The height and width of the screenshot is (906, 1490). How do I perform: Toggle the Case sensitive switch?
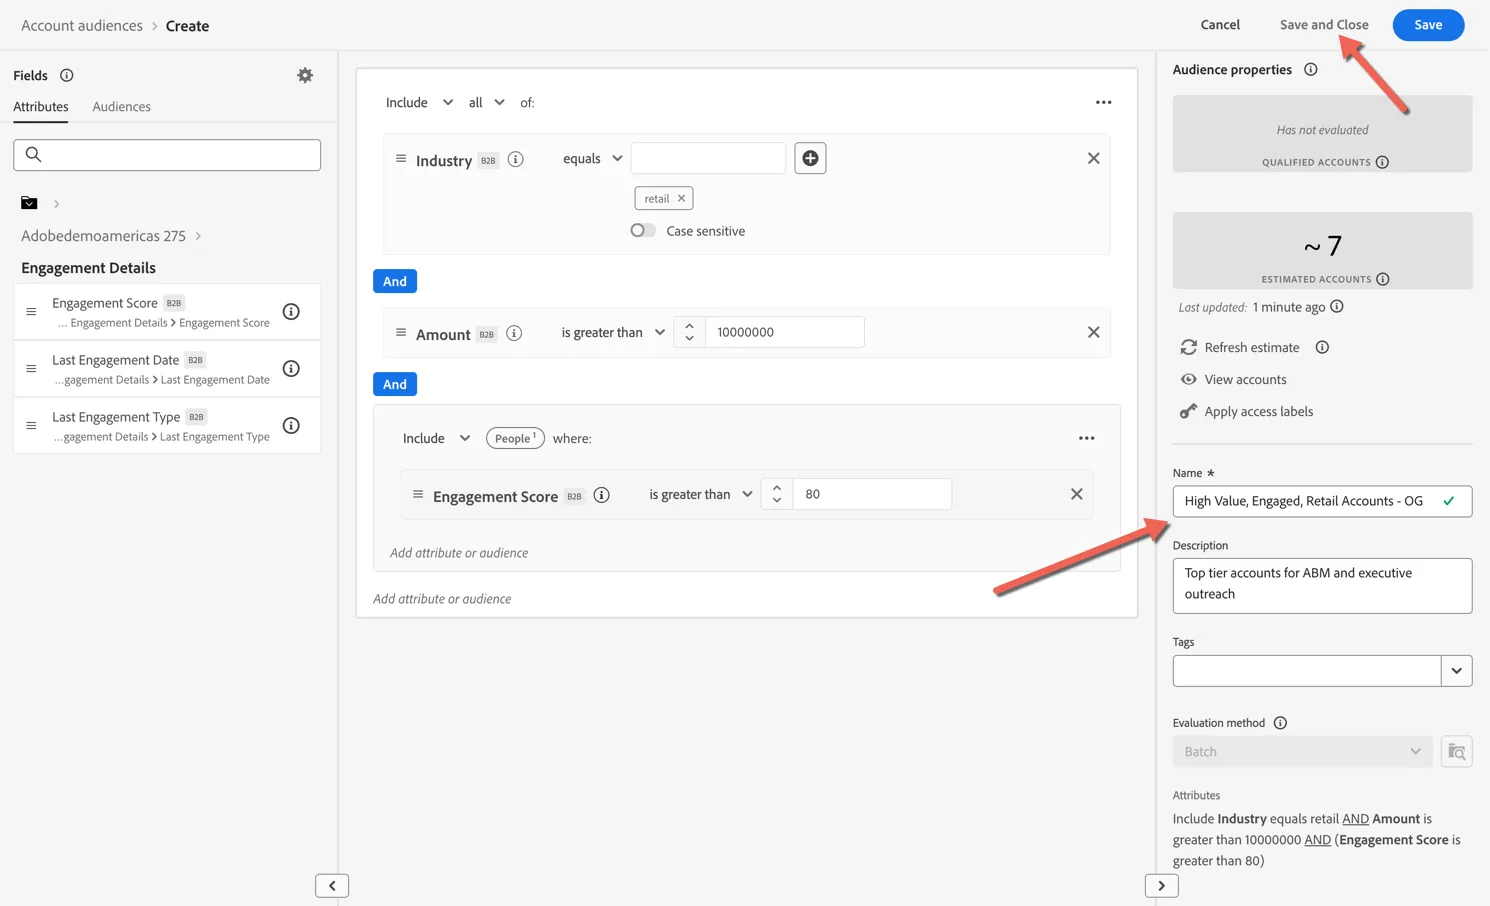point(642,230)
